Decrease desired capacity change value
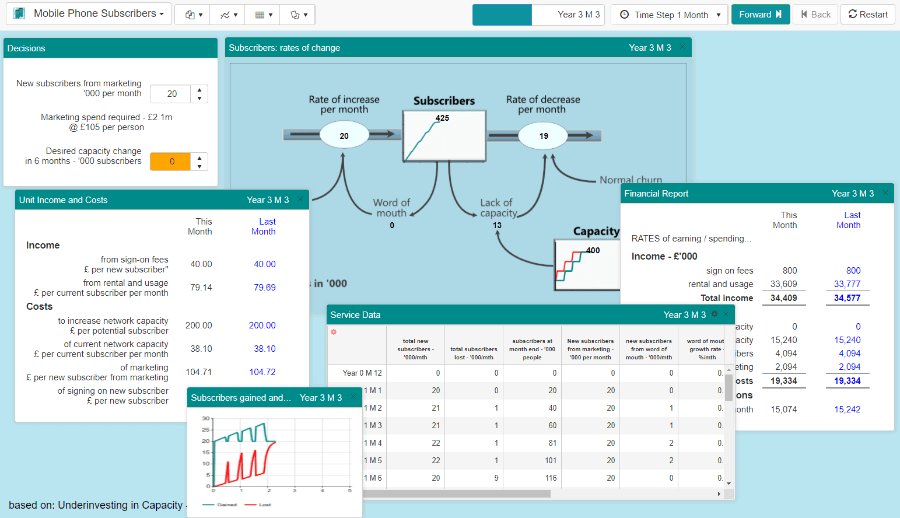 (x=199, y=166)
